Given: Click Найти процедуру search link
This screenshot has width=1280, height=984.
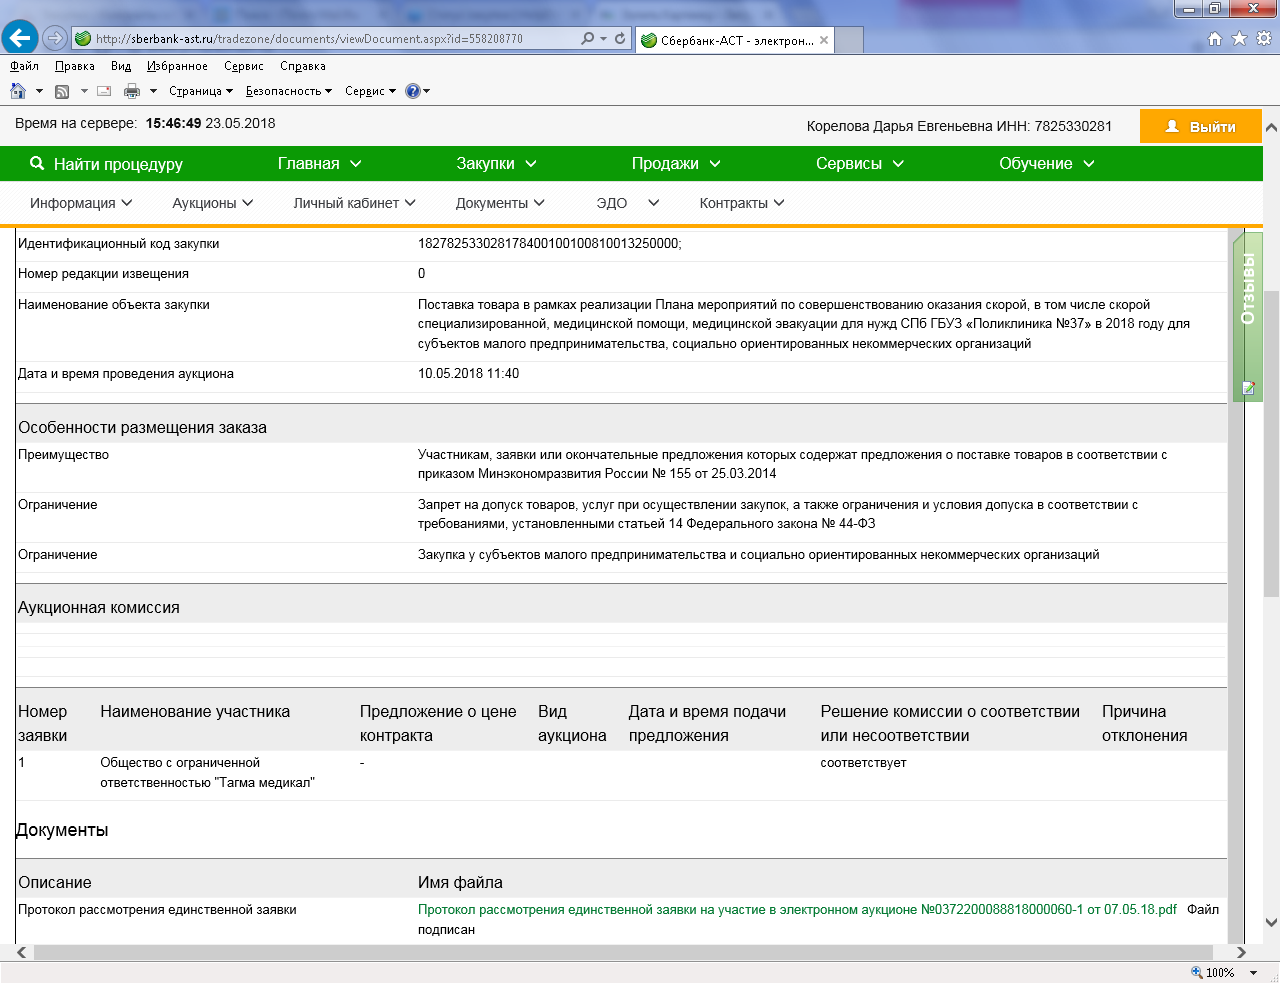Looking at the screenshot, I should pos(118,164).
